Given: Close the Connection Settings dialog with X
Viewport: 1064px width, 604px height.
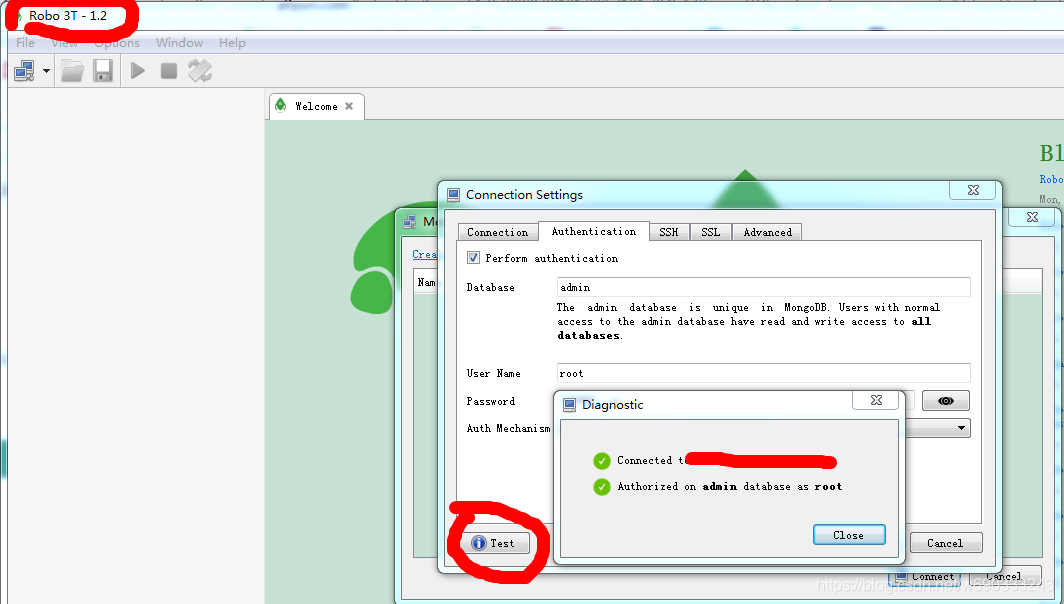Looking at the screenshot, I should (x=973, y=190).
